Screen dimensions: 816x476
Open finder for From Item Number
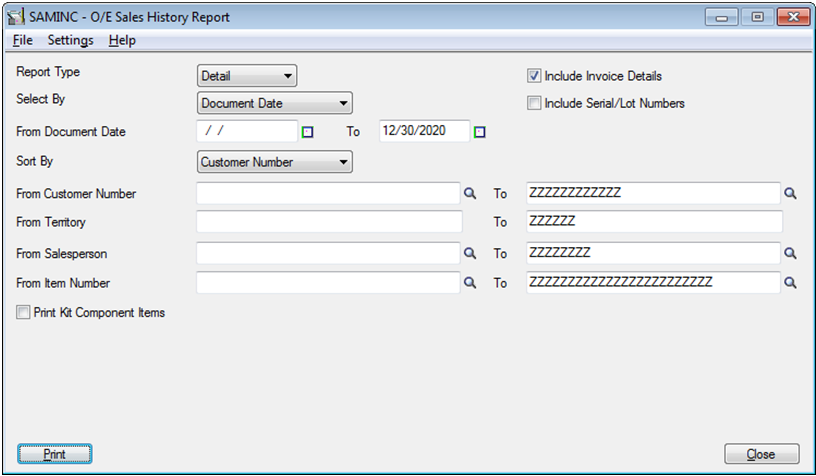coord(470,283)
